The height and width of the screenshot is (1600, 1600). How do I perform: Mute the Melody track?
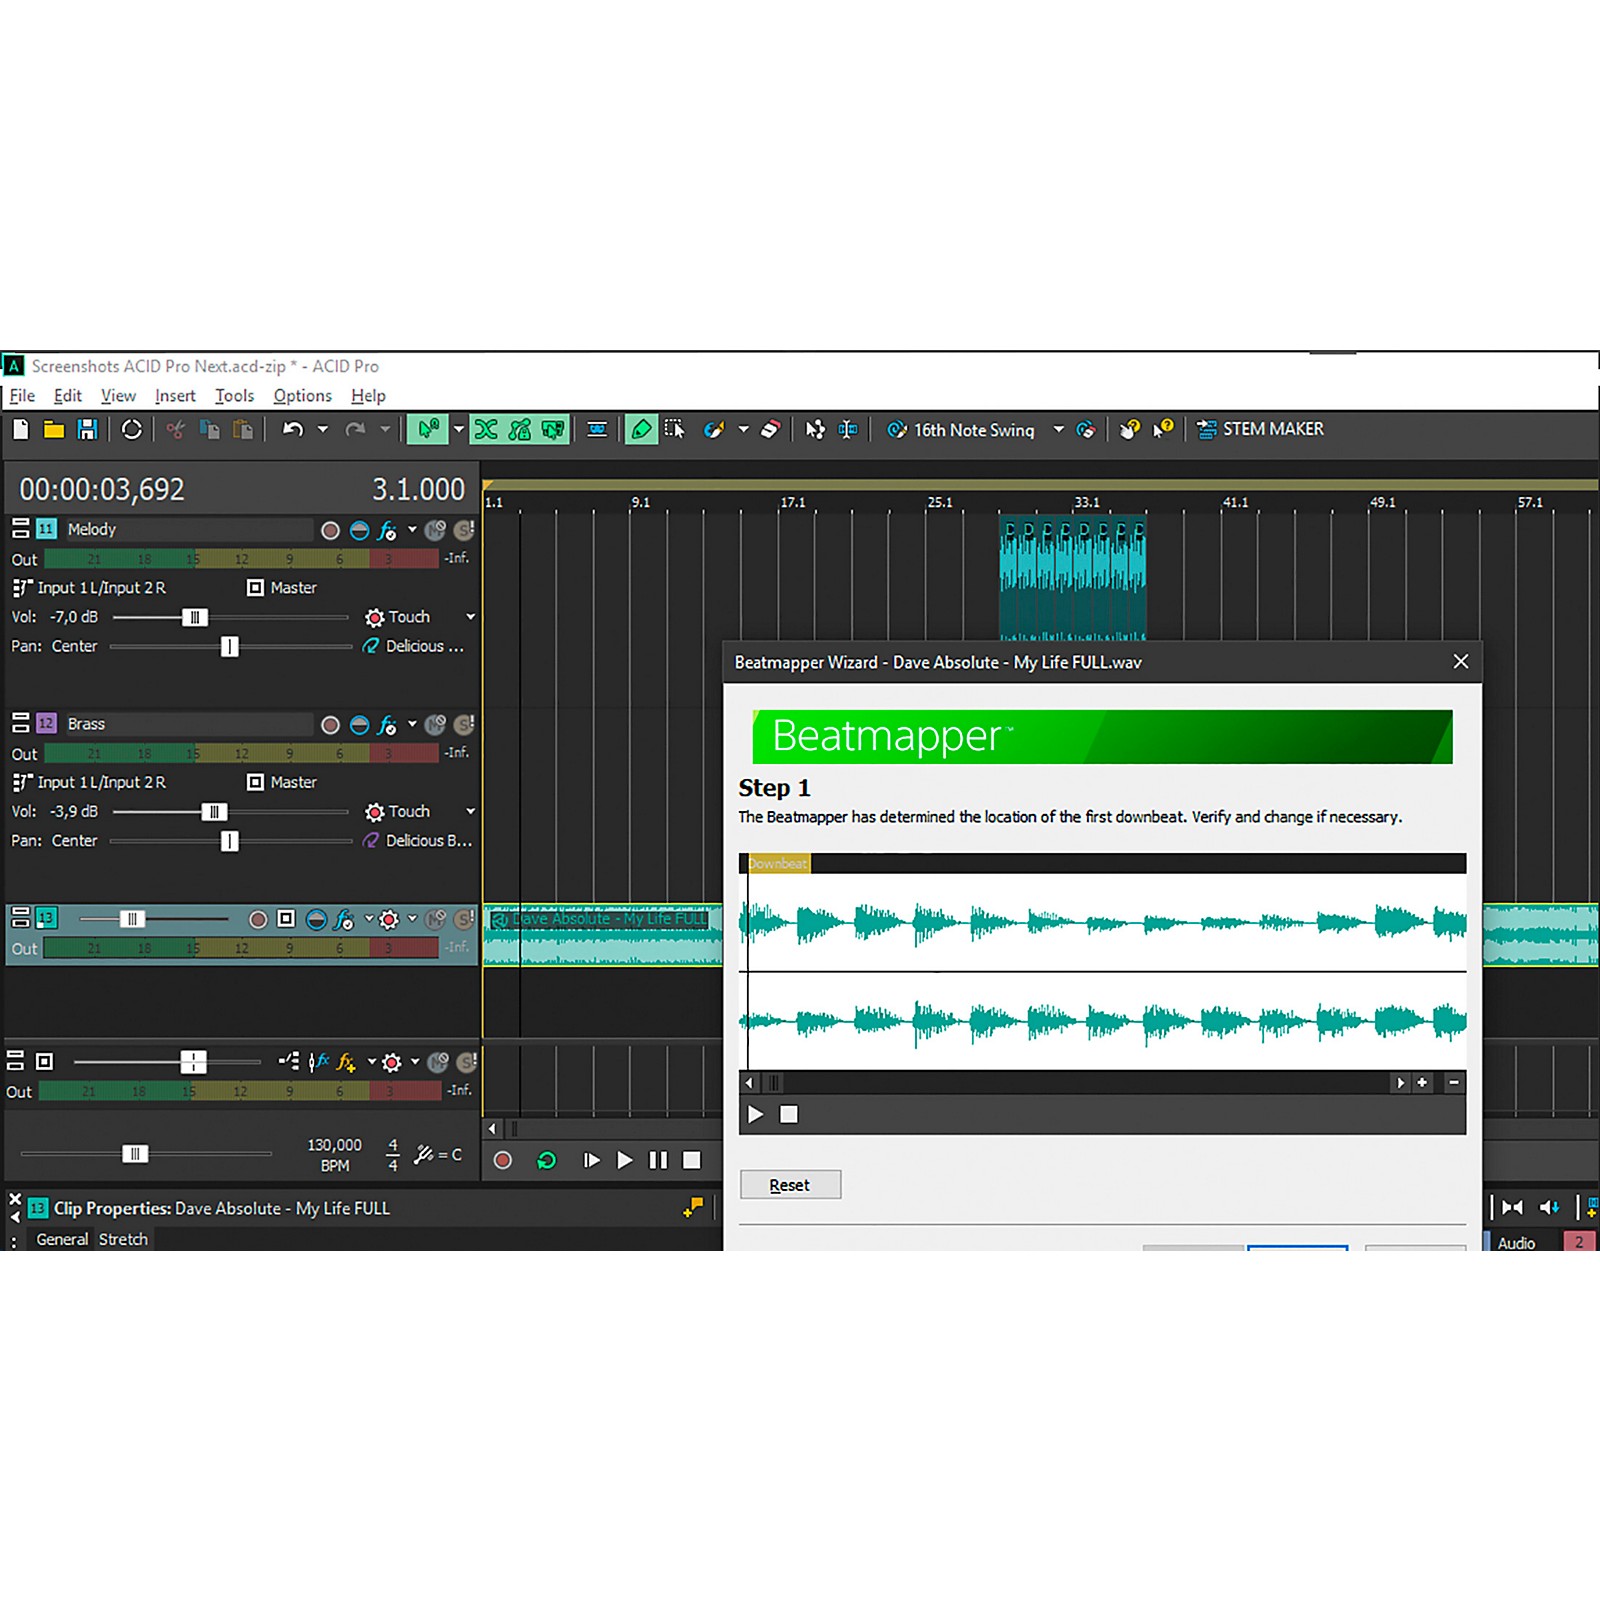click(x=435, y=531)
